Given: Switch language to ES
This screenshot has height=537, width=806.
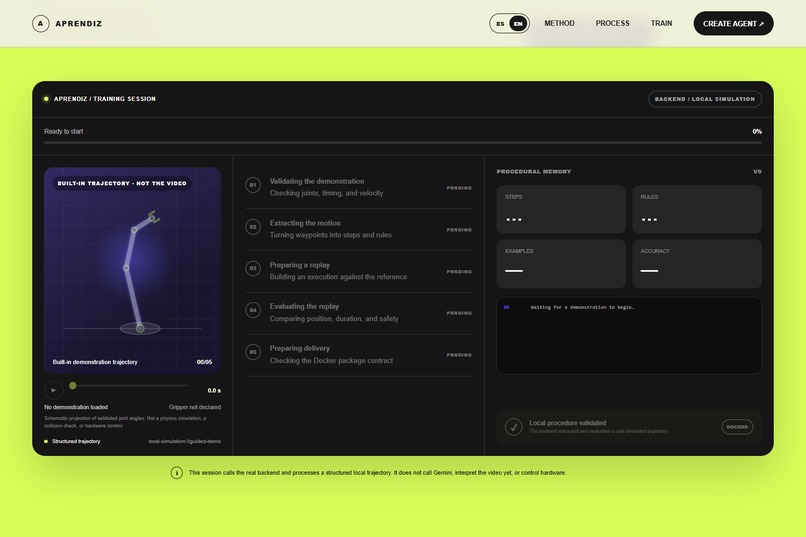Looking at the screenshot, I should pos(500,24).
